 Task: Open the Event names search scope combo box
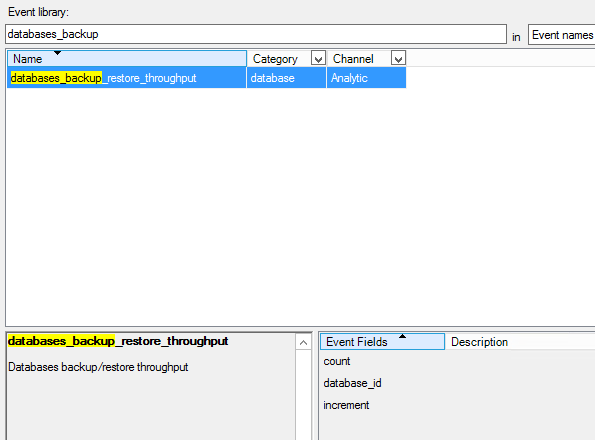coord(562,35)
